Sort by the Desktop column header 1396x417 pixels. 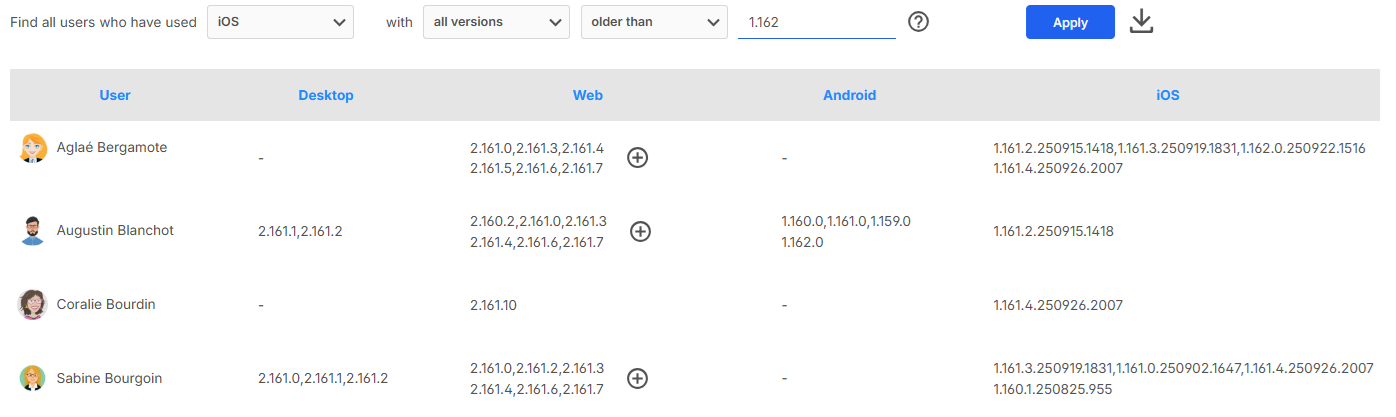click(x=326, y=96)
